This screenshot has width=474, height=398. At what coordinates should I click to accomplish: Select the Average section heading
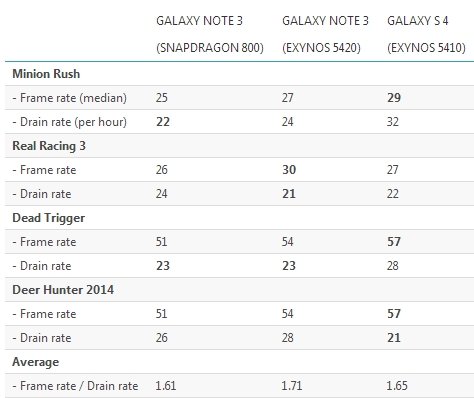click(x=35, y=362)
